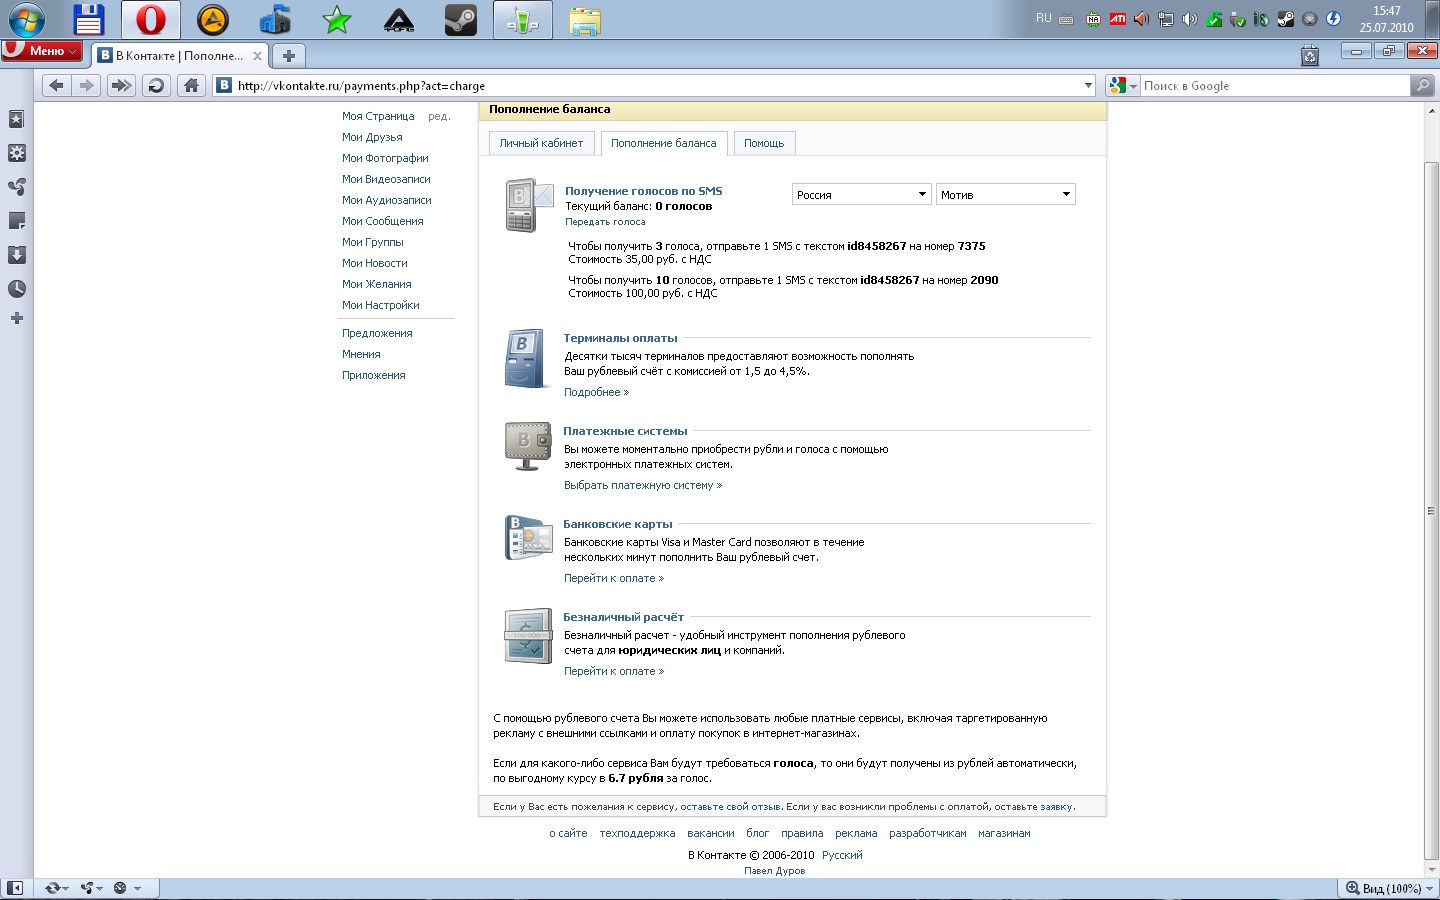
Task: Close the В Контакте tab
Action: (x=257, y=56)
